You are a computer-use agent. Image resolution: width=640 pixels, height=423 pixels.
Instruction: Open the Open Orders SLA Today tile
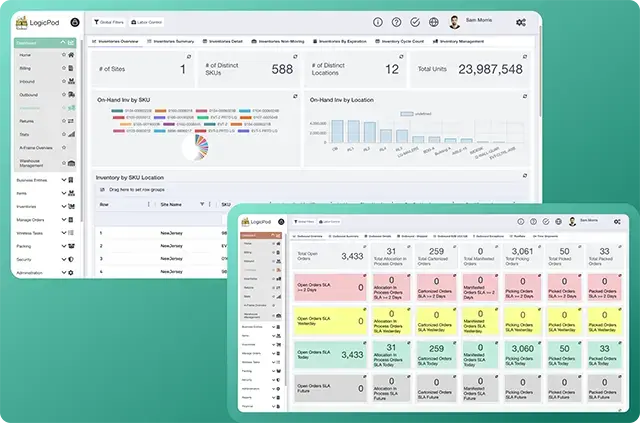[x=330, y=354]
